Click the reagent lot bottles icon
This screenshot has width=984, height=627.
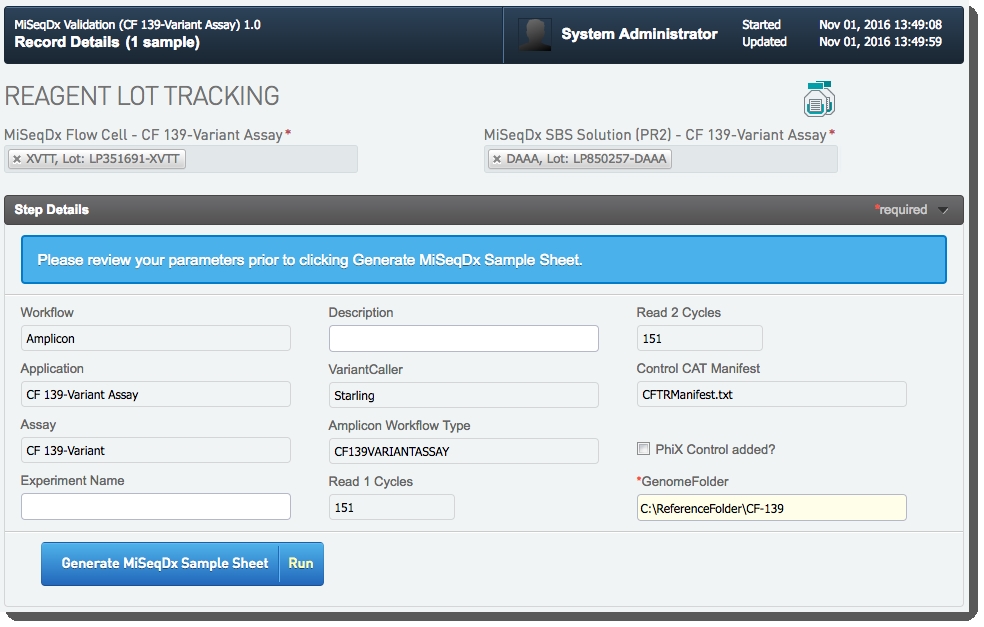tap(819, 99)
